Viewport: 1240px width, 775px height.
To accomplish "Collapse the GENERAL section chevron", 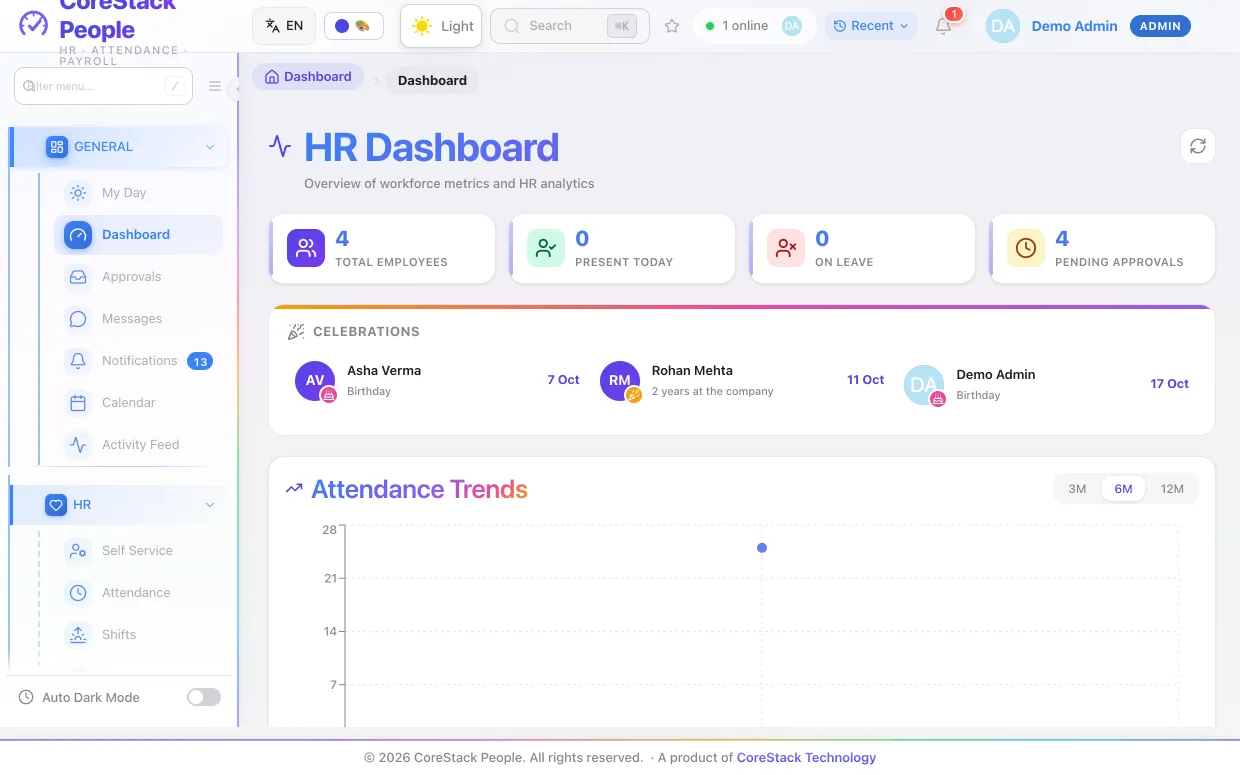I will click(210, 147).
